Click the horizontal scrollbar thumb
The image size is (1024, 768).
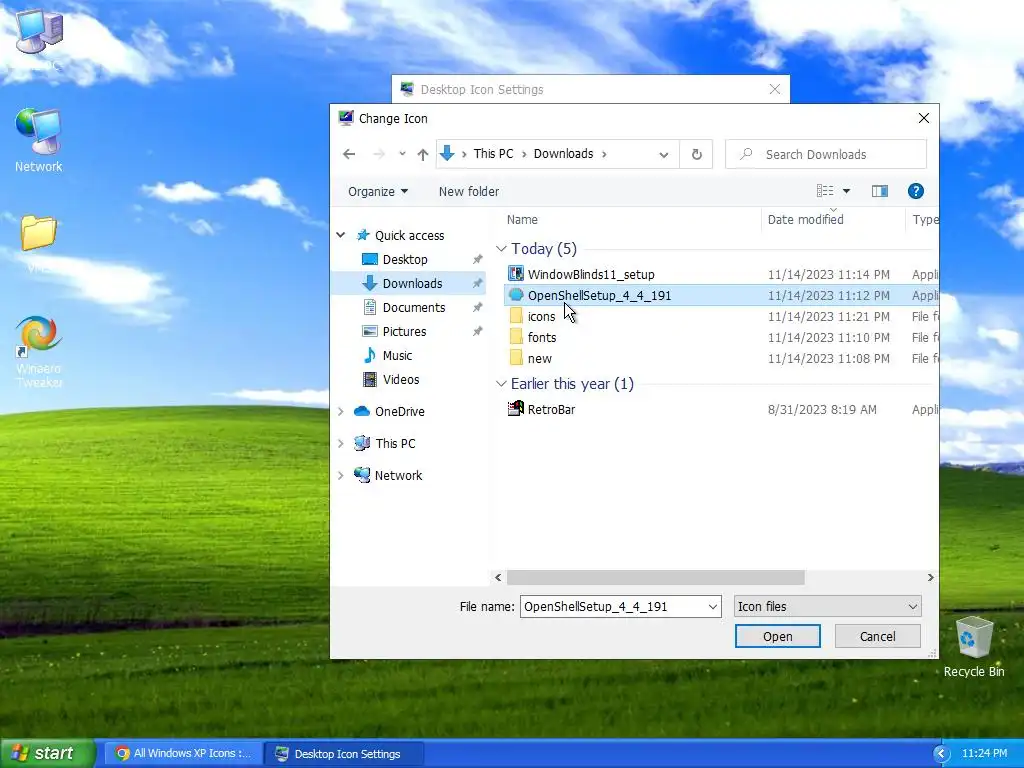coord(656,577)
